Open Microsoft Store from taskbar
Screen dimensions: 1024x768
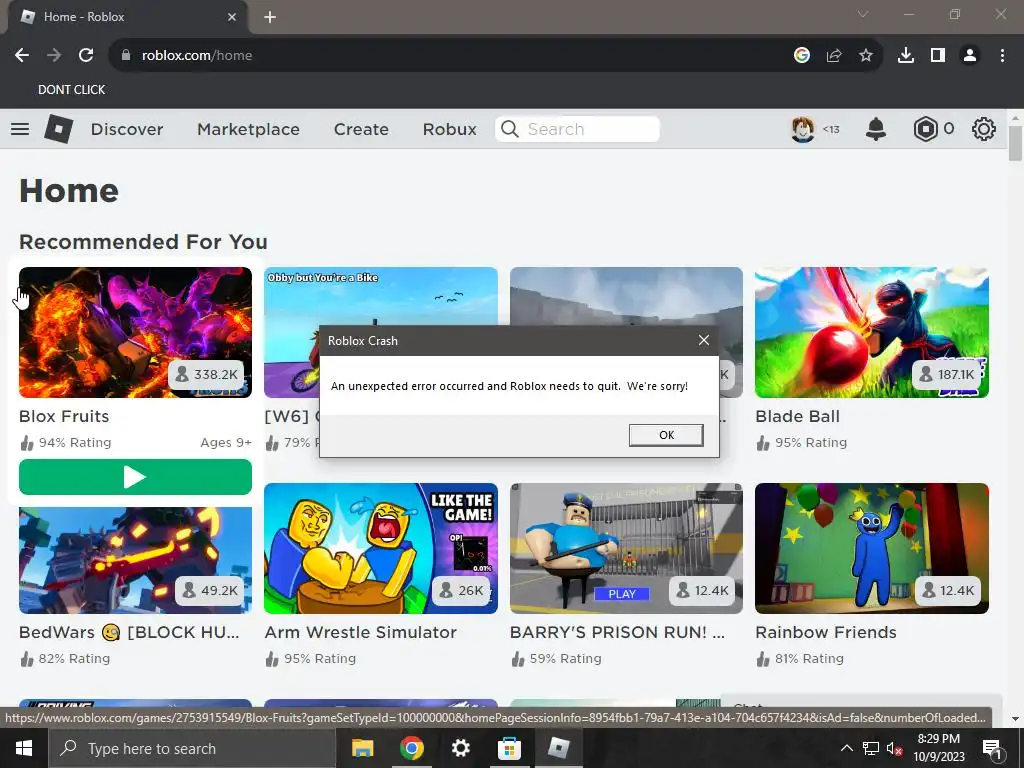(509, 748)
